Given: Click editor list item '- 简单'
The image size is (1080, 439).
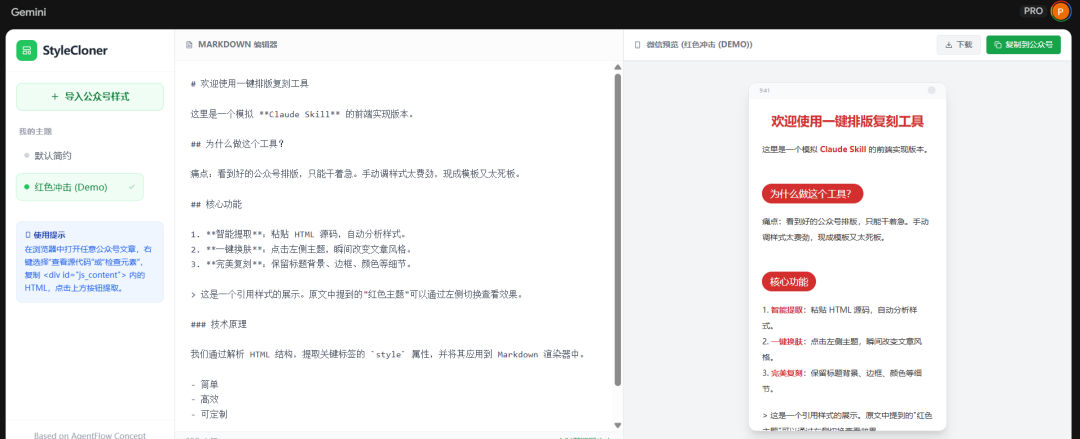Looking at the screenshot, I should point(205,385).
